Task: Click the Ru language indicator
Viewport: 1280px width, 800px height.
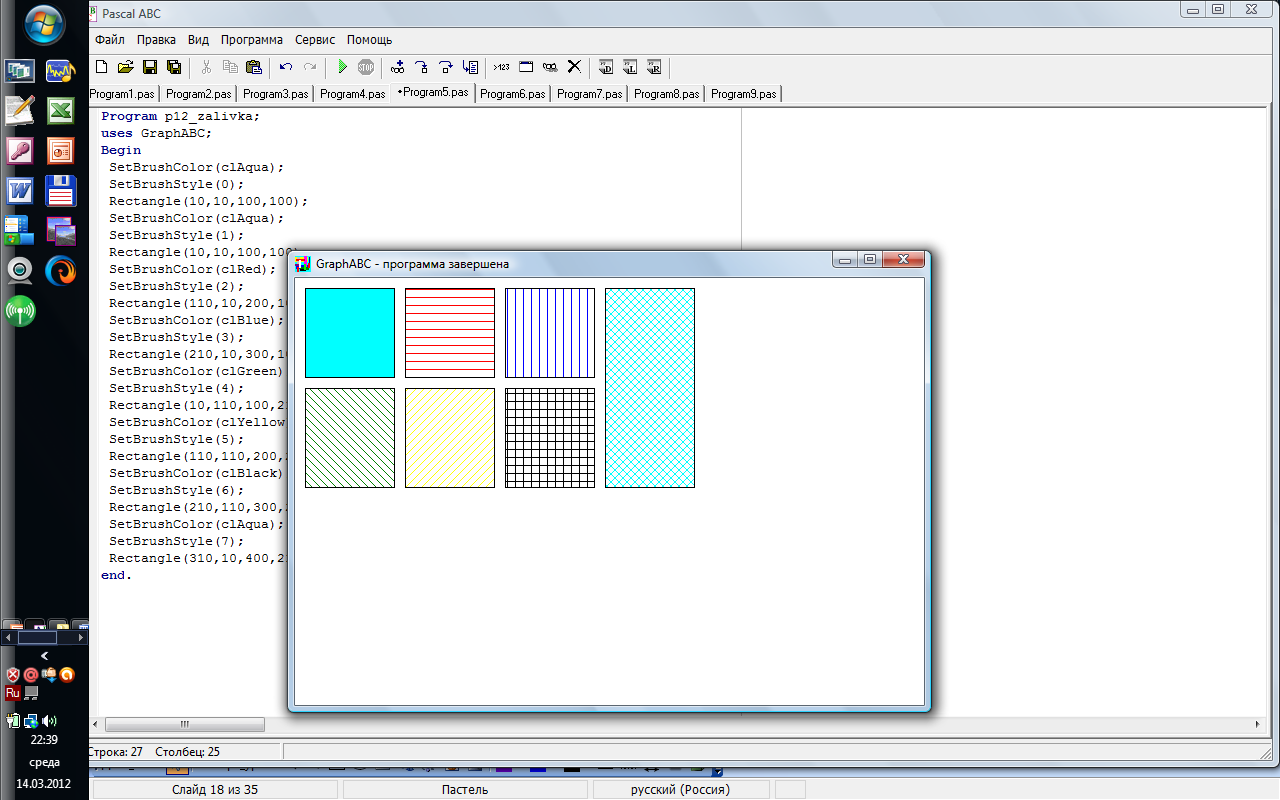Action: coord(13,692)
